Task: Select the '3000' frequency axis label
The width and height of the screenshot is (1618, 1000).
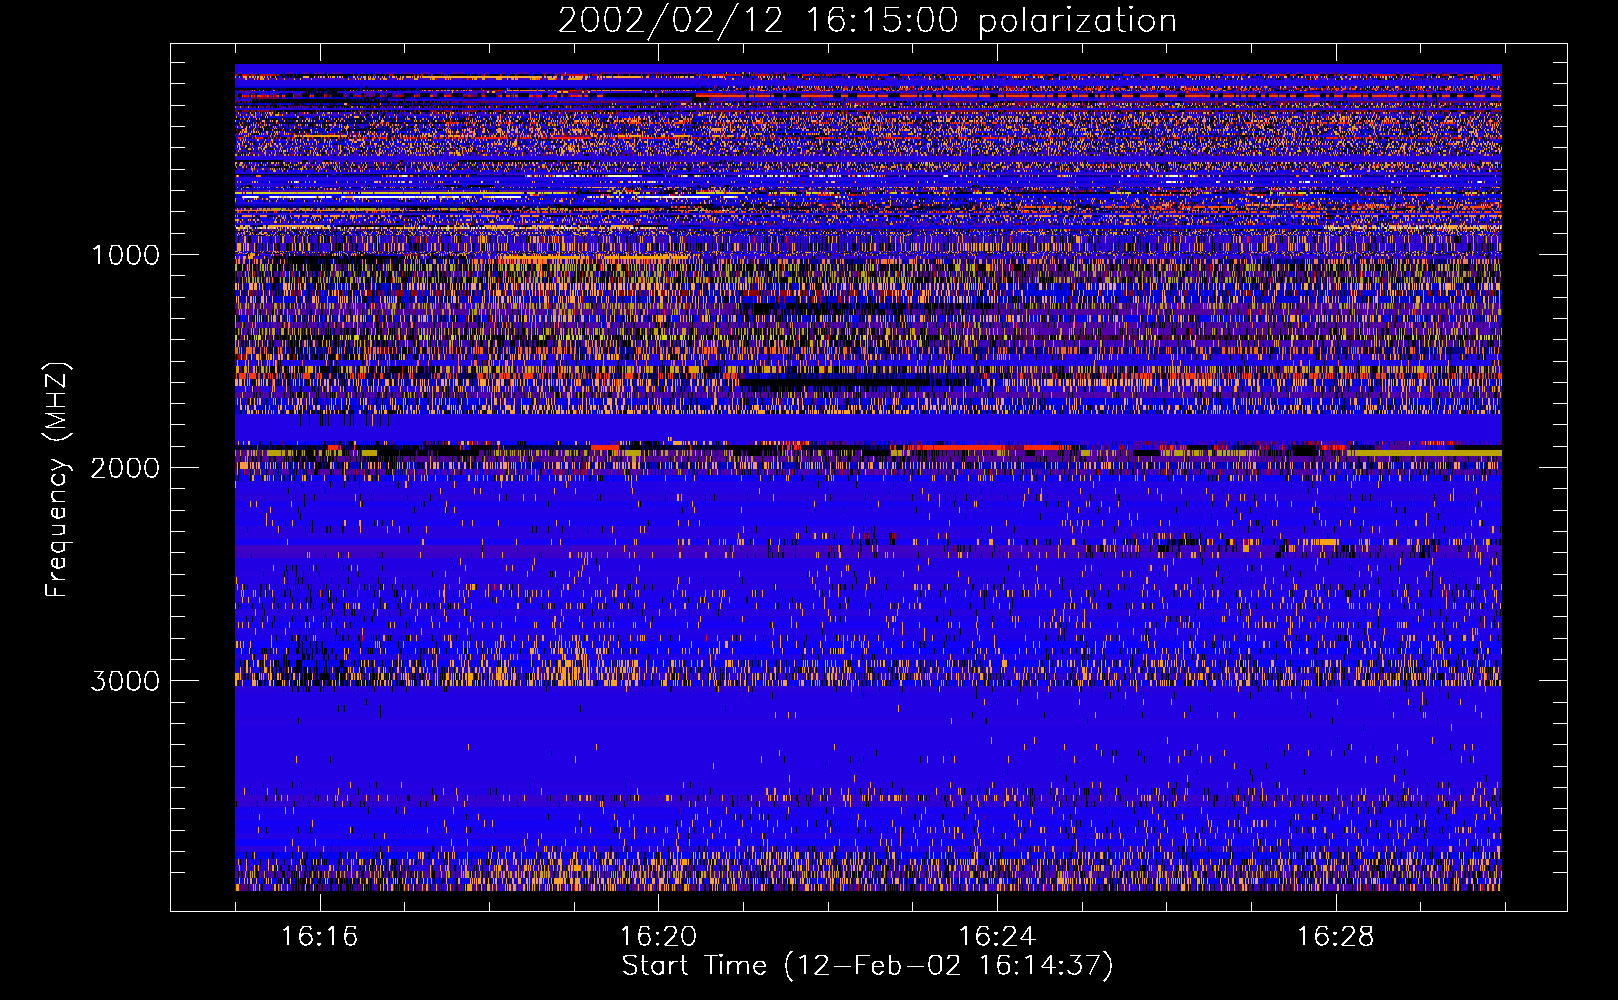Action: click(125, 681)
